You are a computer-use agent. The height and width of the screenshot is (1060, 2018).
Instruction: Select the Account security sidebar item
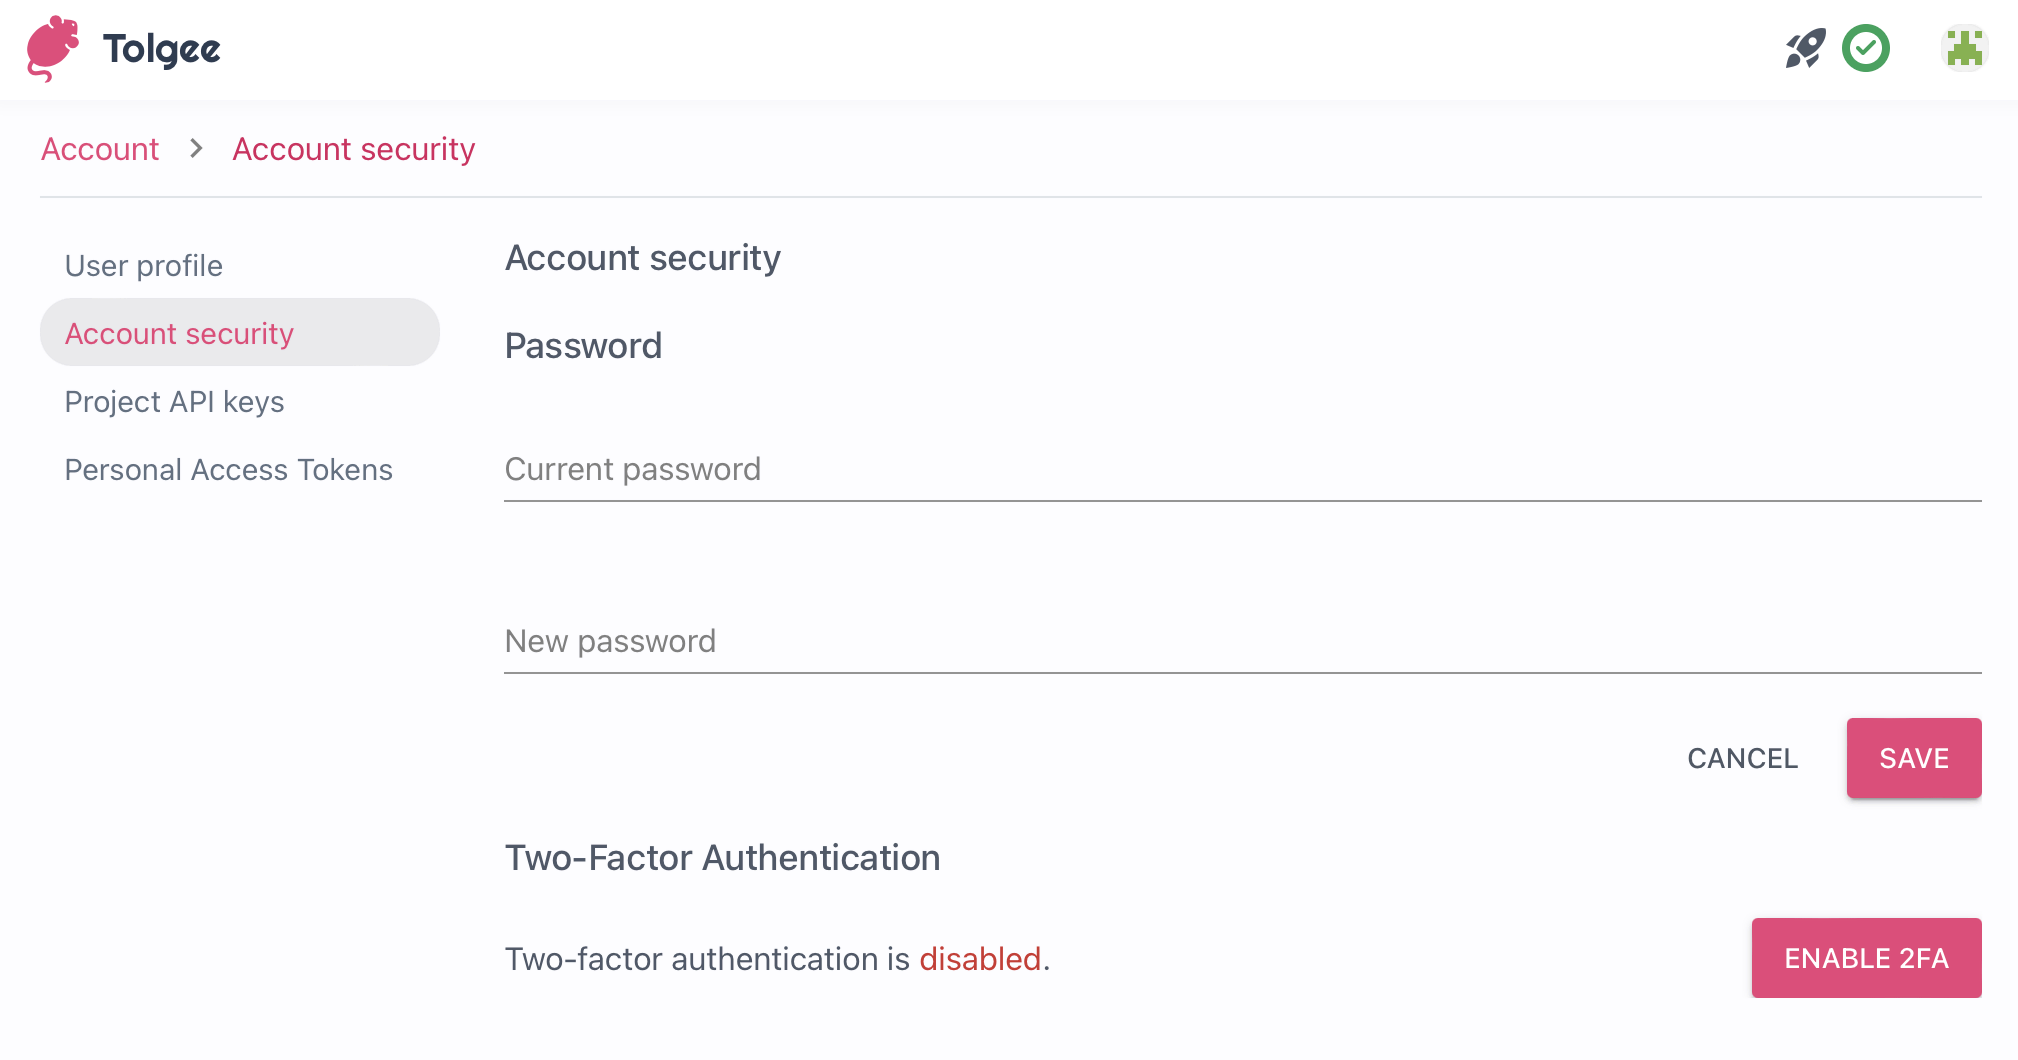pos(180,333)
